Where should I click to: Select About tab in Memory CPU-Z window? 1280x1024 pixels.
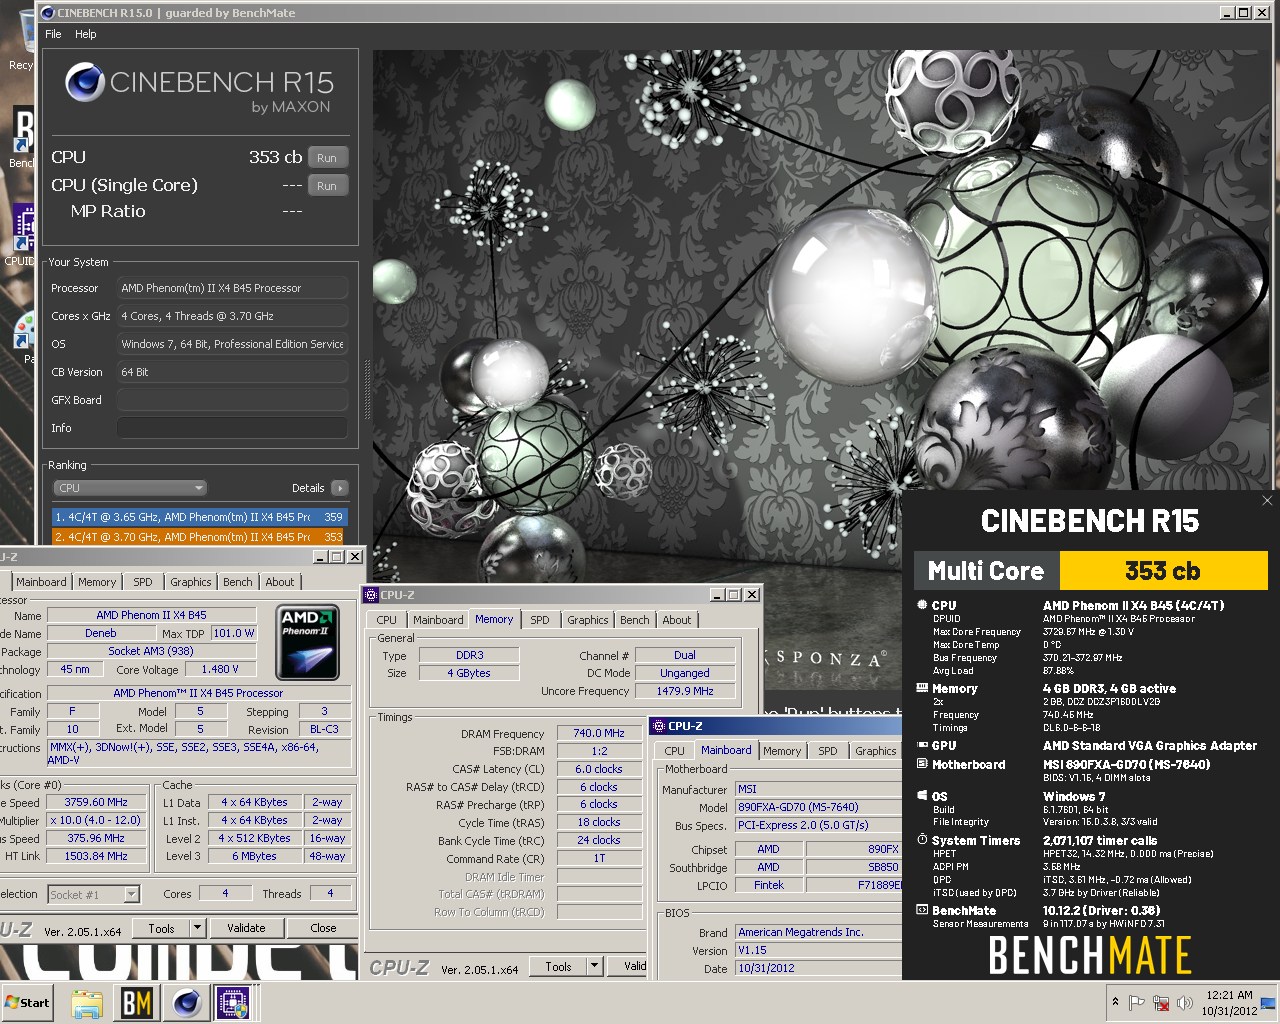coord(677,620)
